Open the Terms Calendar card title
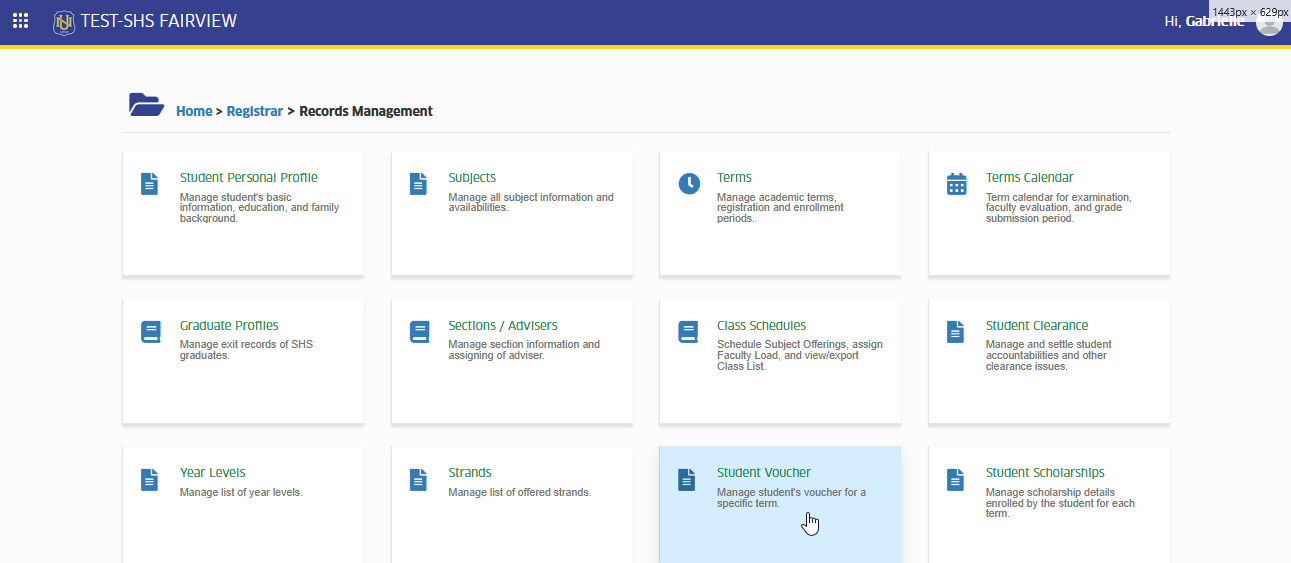1291x563 pixels. 1029,178
